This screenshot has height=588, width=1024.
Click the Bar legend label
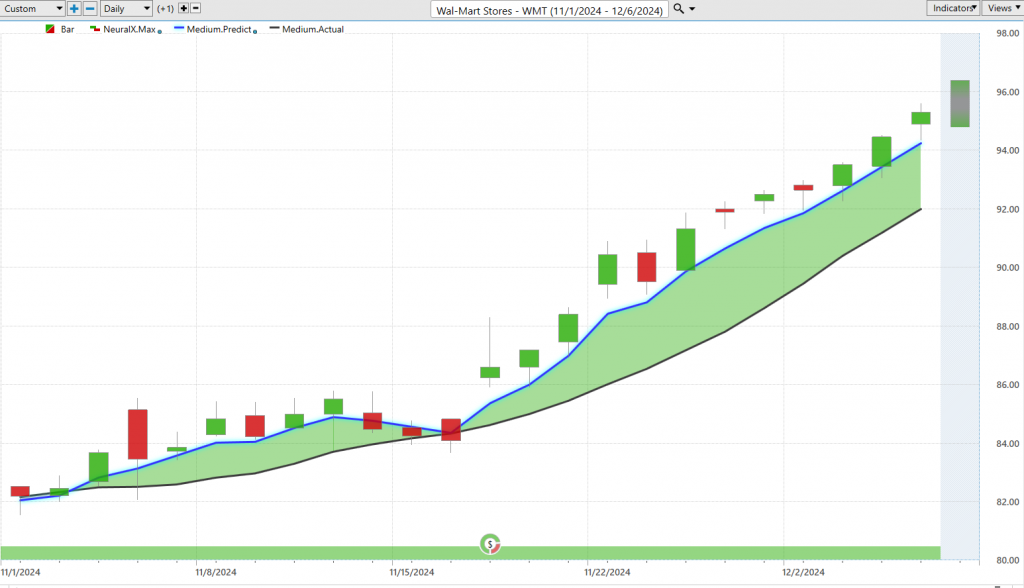[68, 30]
